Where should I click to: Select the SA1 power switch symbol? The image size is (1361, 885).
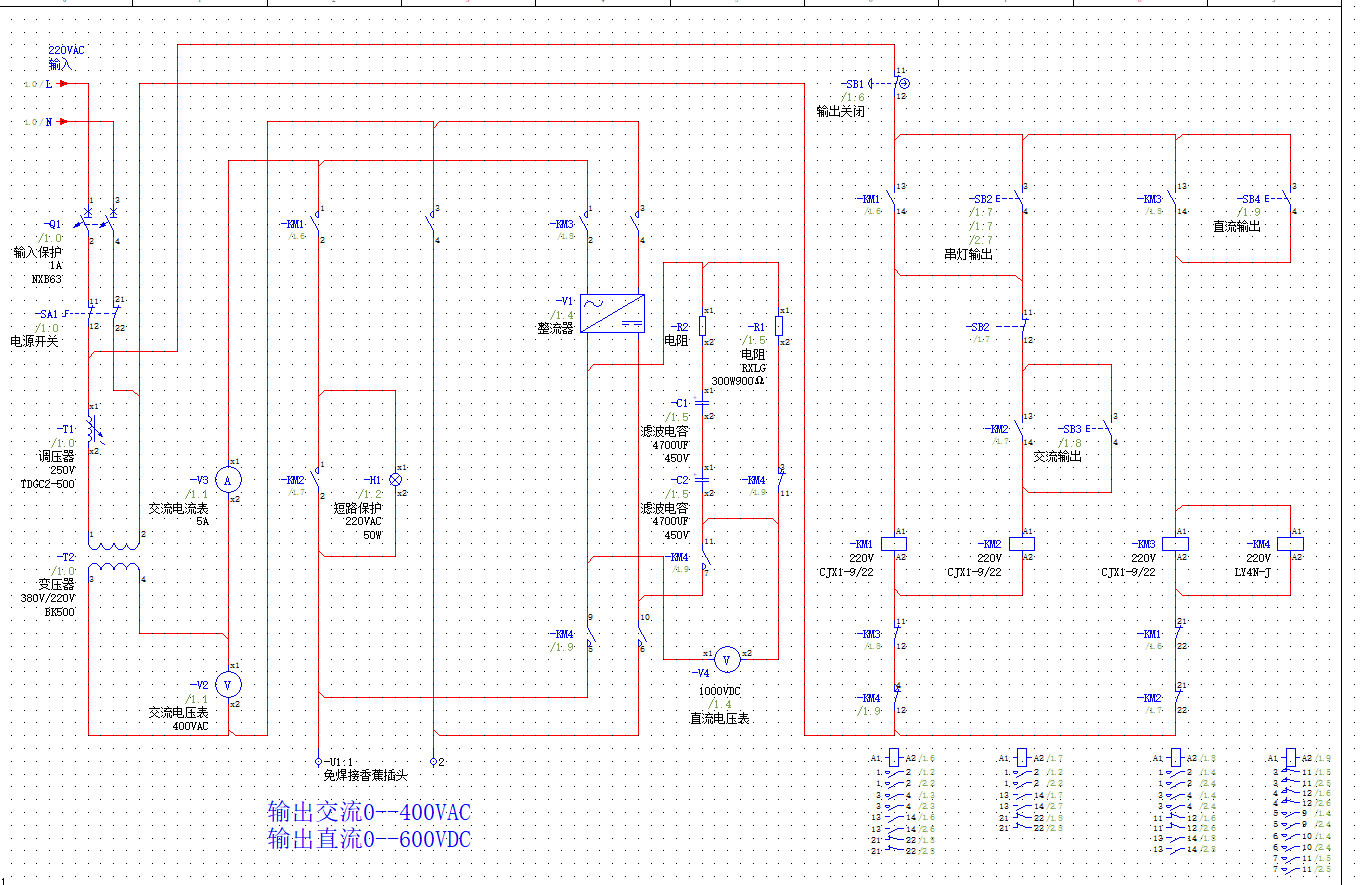click(x=102, y=314)
